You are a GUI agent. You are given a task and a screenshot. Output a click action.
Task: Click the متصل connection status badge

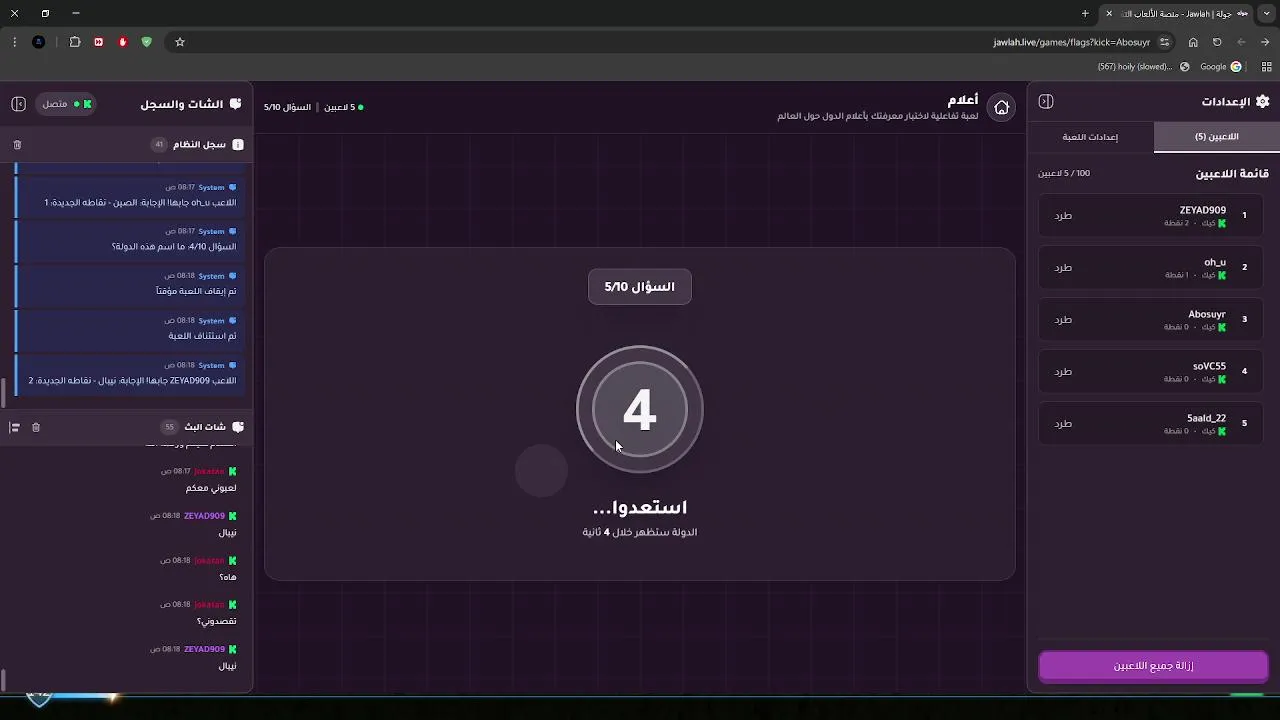click(66, 104)
